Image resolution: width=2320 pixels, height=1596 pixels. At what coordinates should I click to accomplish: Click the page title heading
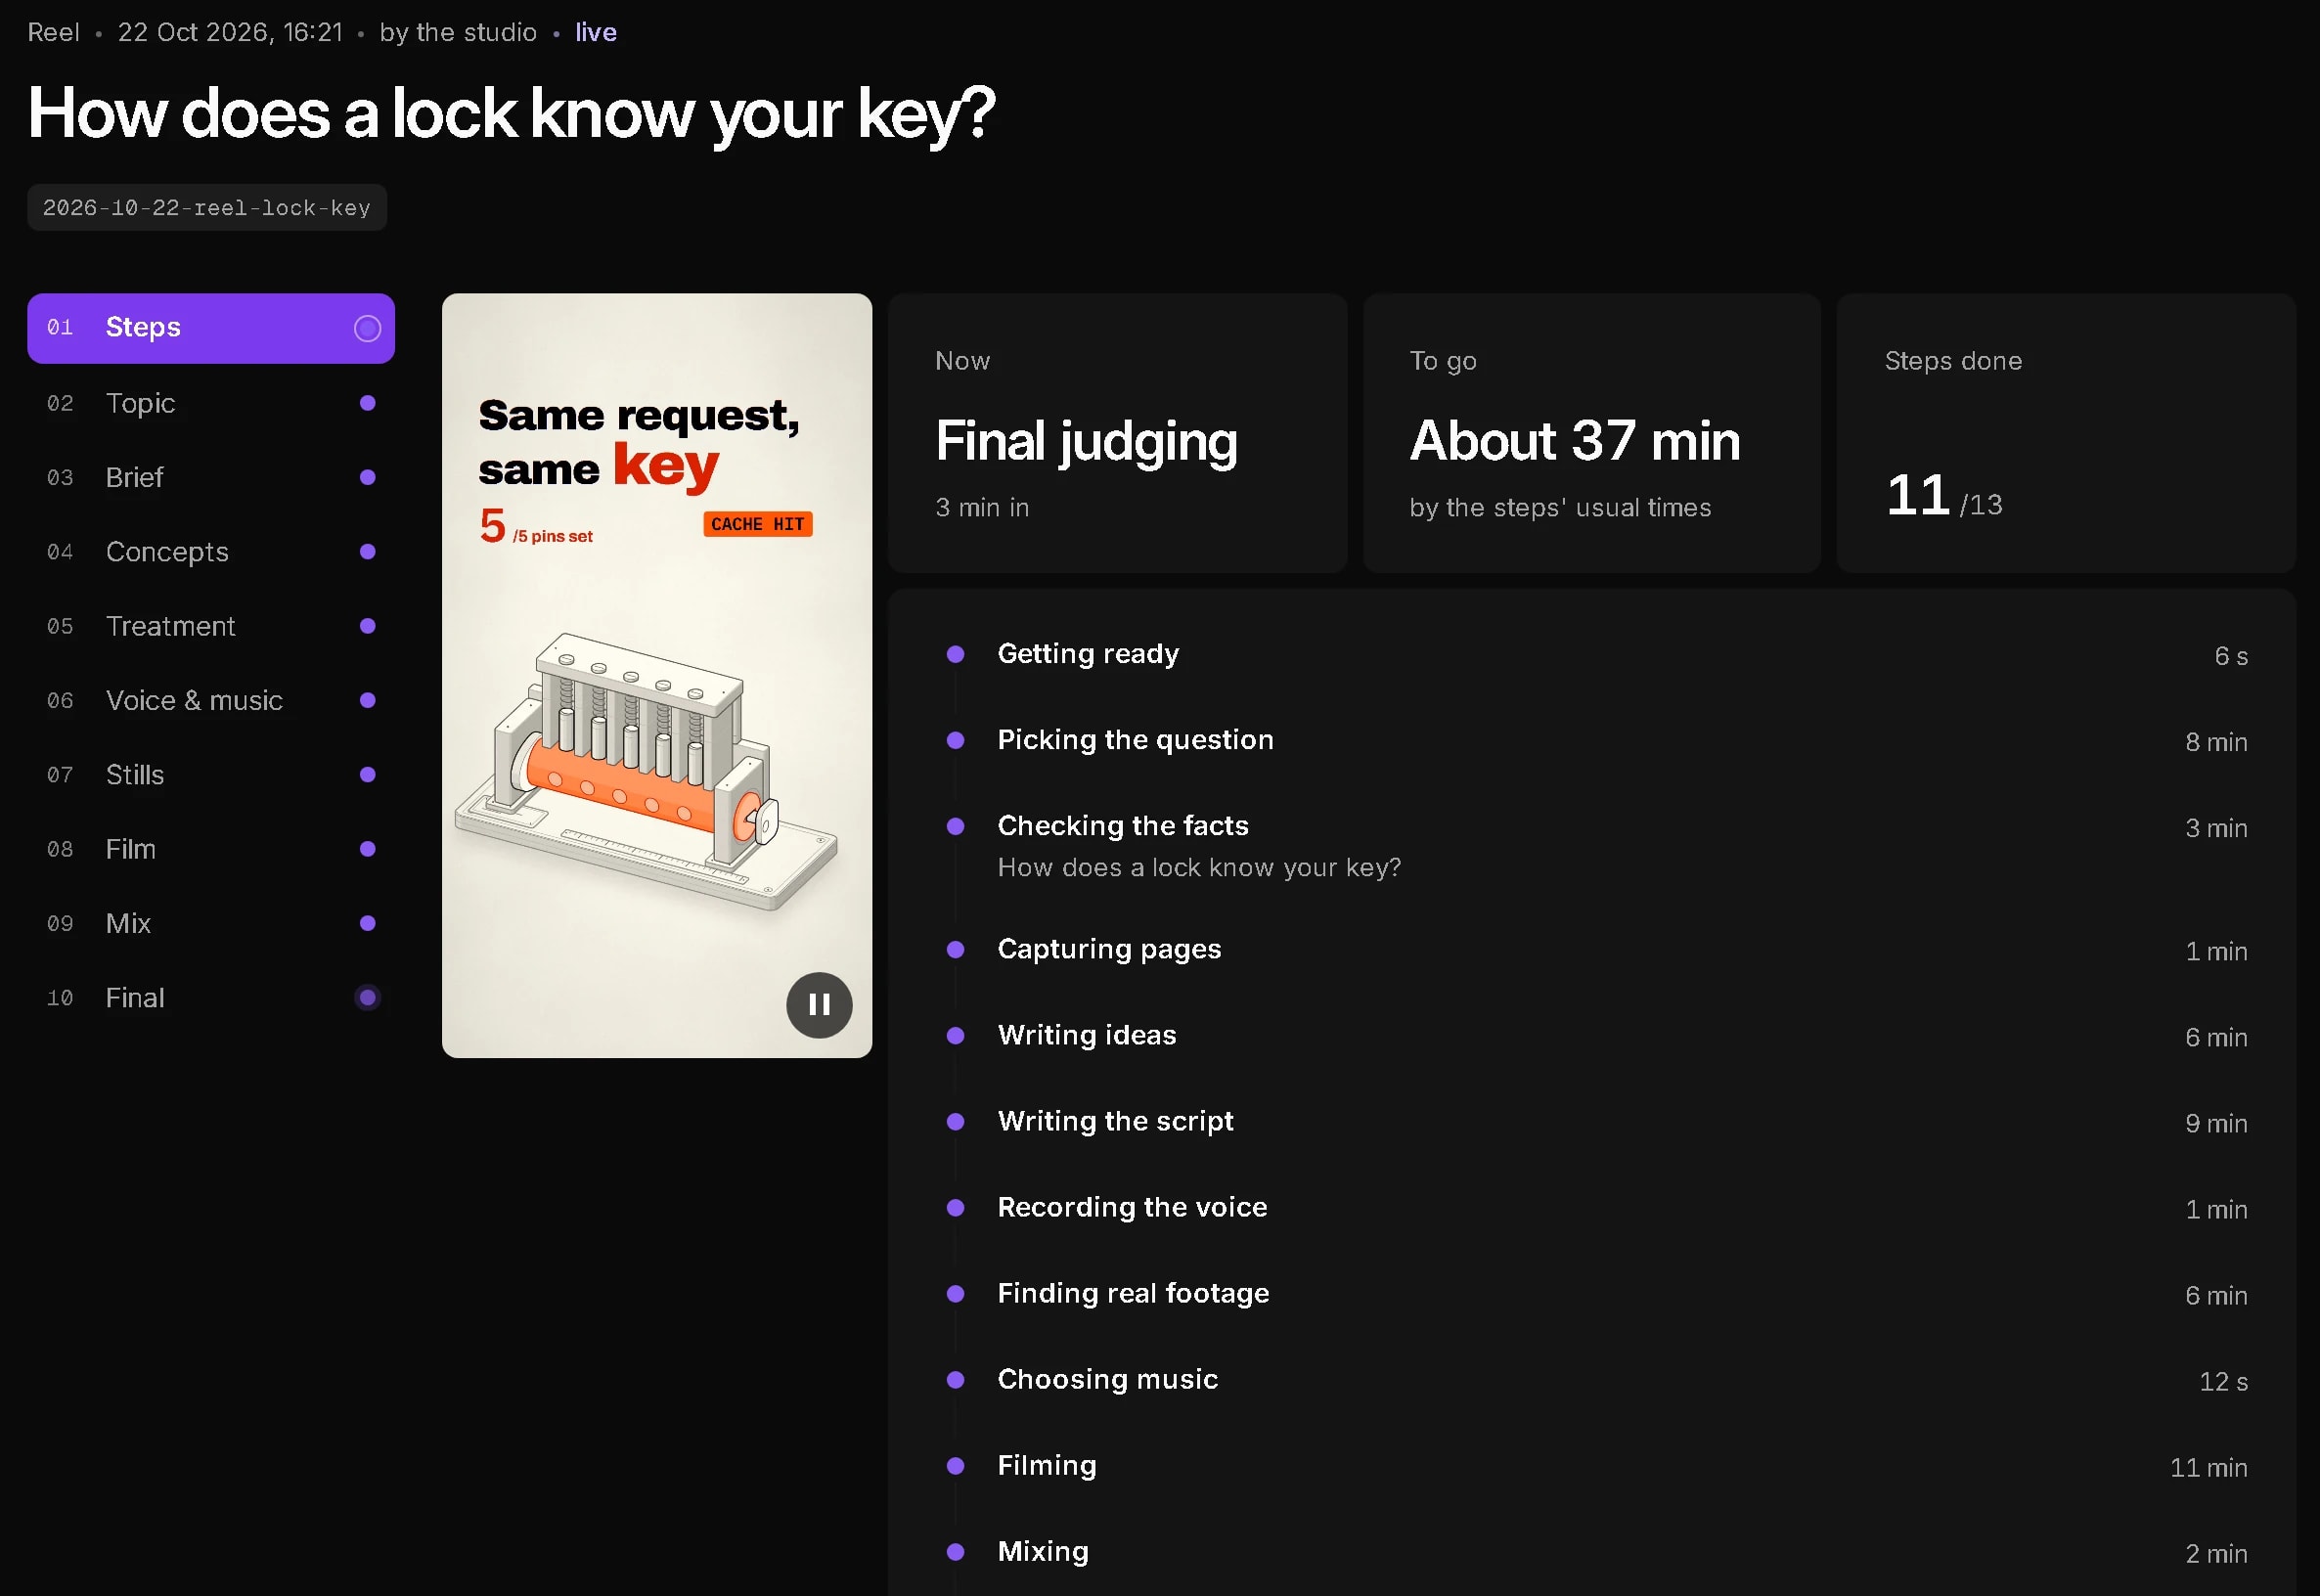[x=511, y=113]
